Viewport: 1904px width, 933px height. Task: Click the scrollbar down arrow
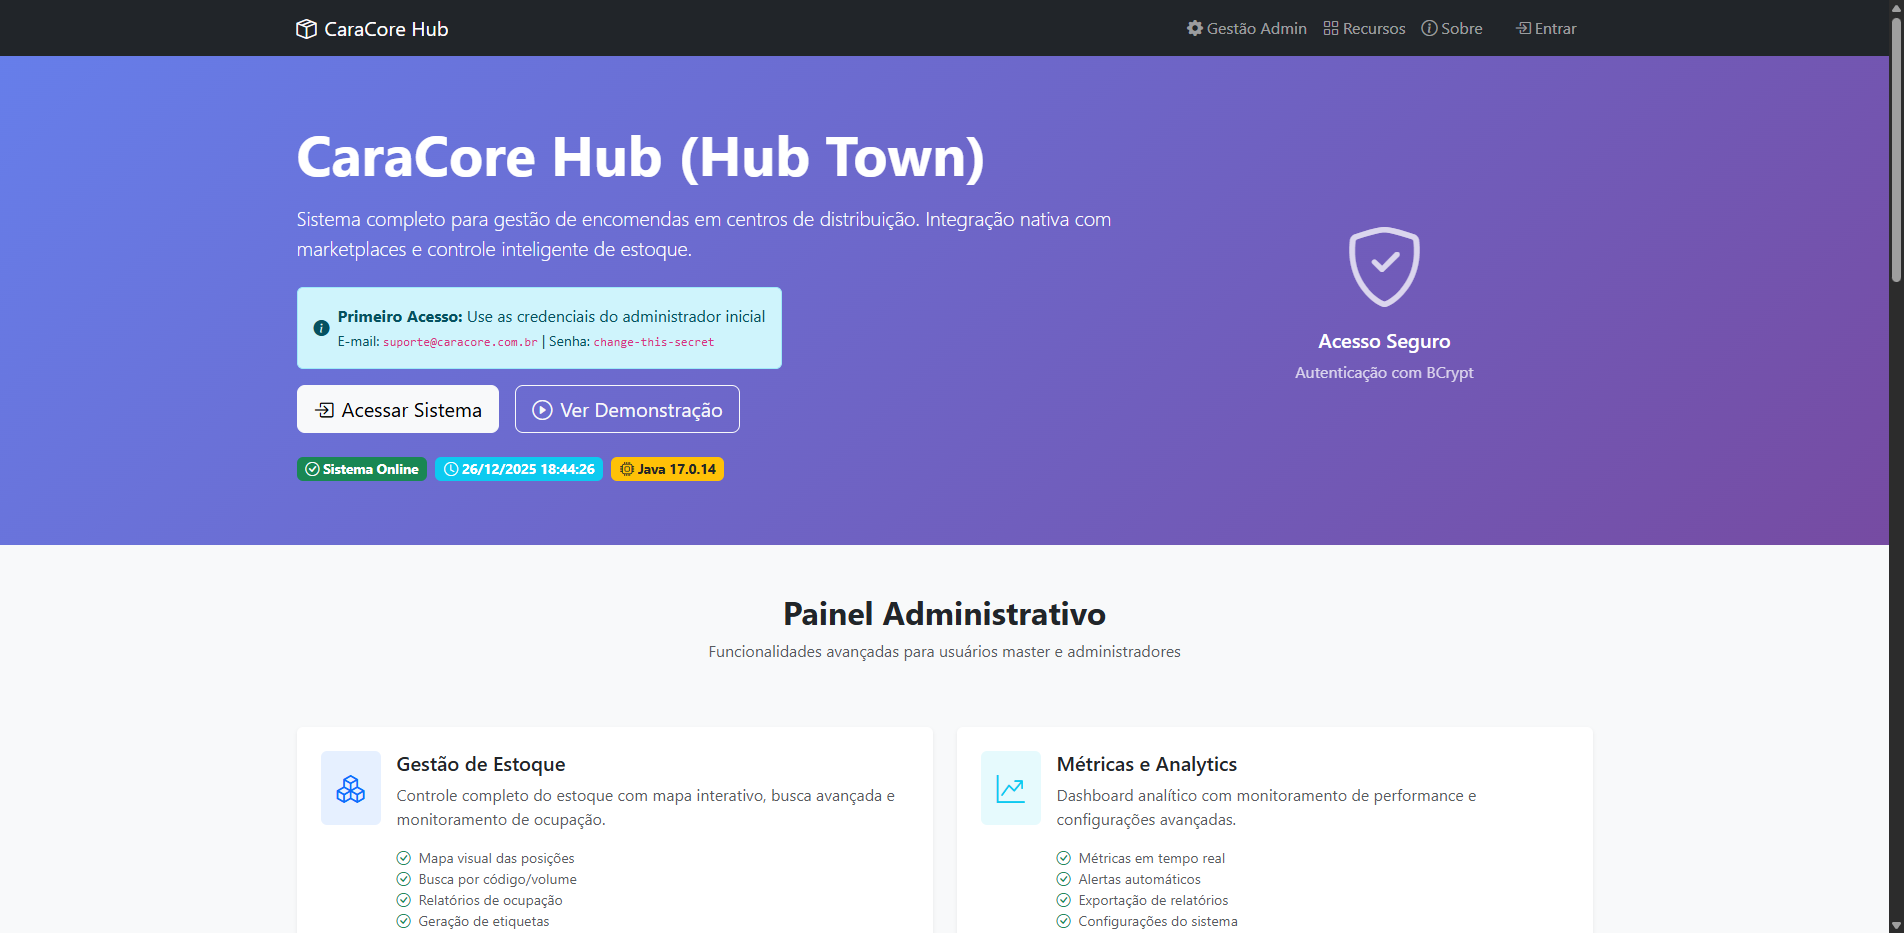pos(1895,925)
